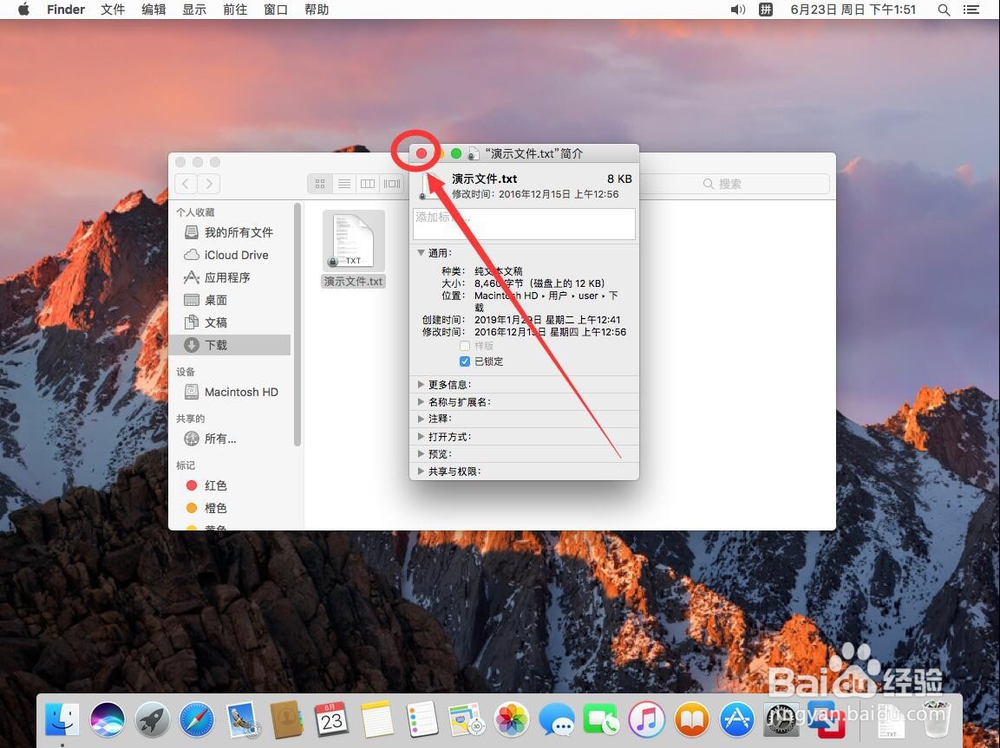Switch Finder to icon view
Screen dimensions: 1000x748
click(x=320, y=184)
